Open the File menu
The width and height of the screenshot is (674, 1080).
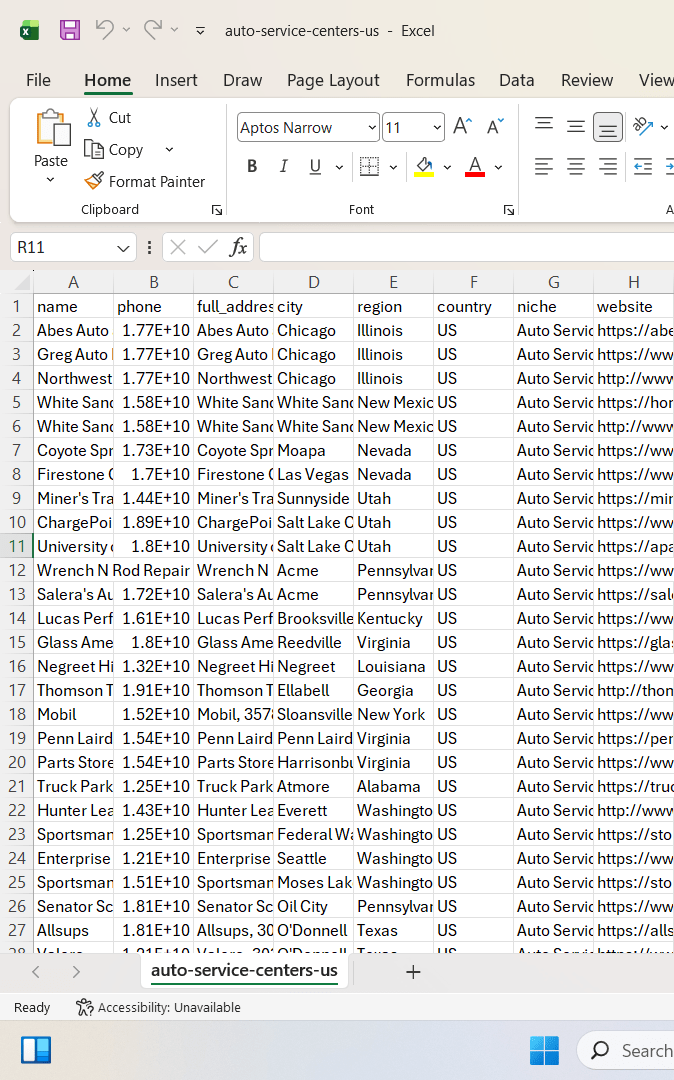point(39,80)
